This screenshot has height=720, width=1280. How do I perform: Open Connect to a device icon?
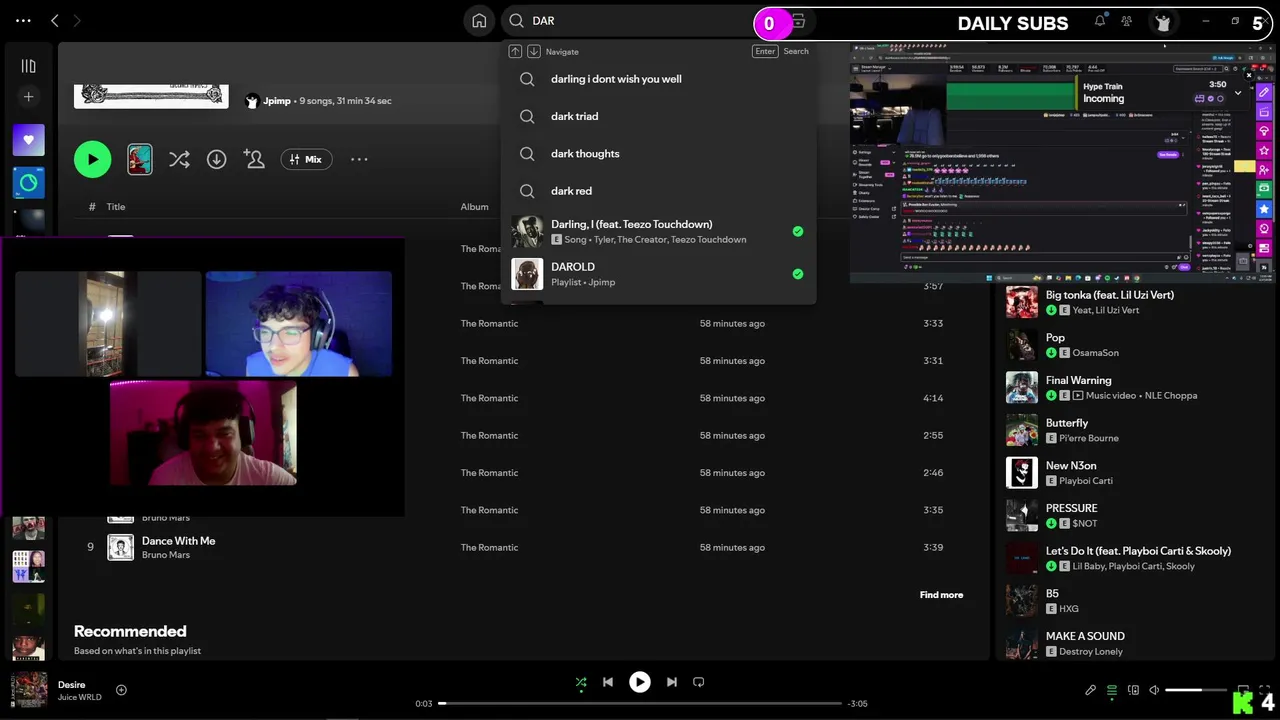[1133, 690]
